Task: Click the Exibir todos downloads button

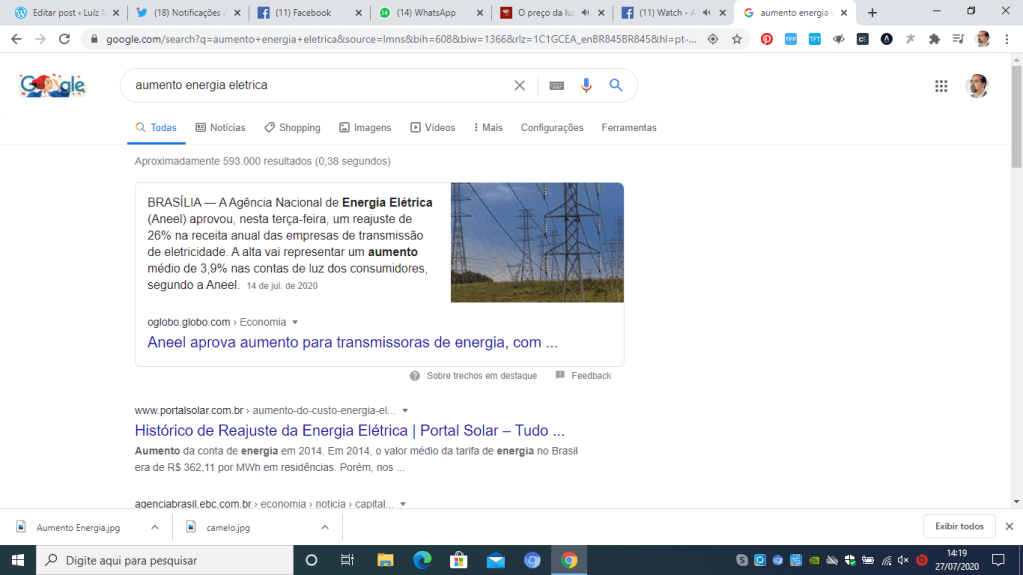Action: [958, 526]
